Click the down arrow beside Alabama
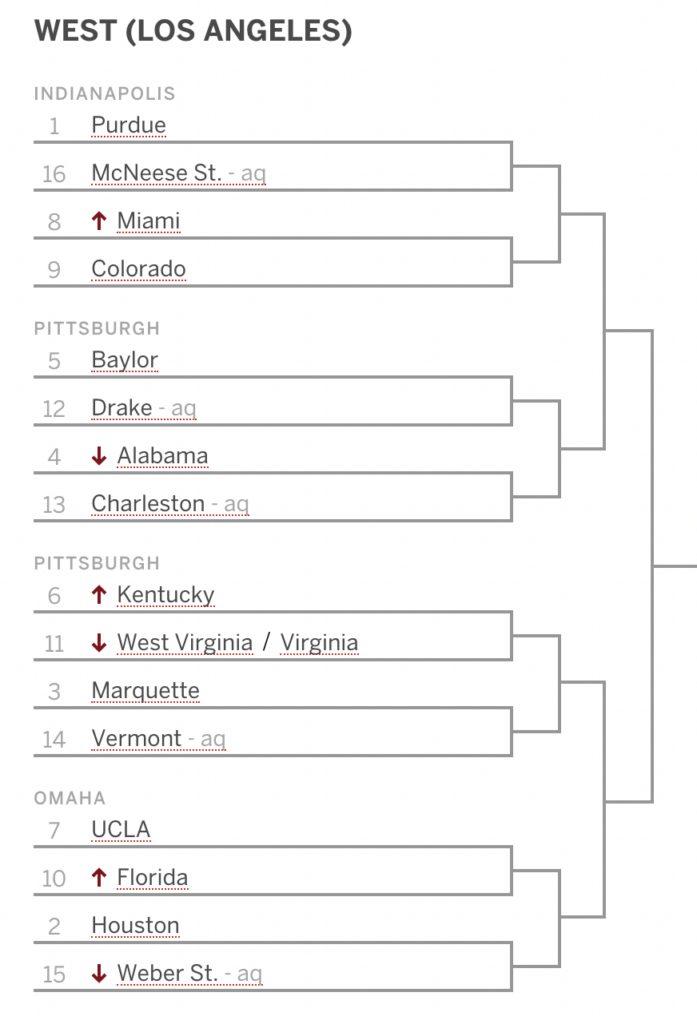This screenshot has height=1024, width=697. pyautogui.click(x=99, y=456)
